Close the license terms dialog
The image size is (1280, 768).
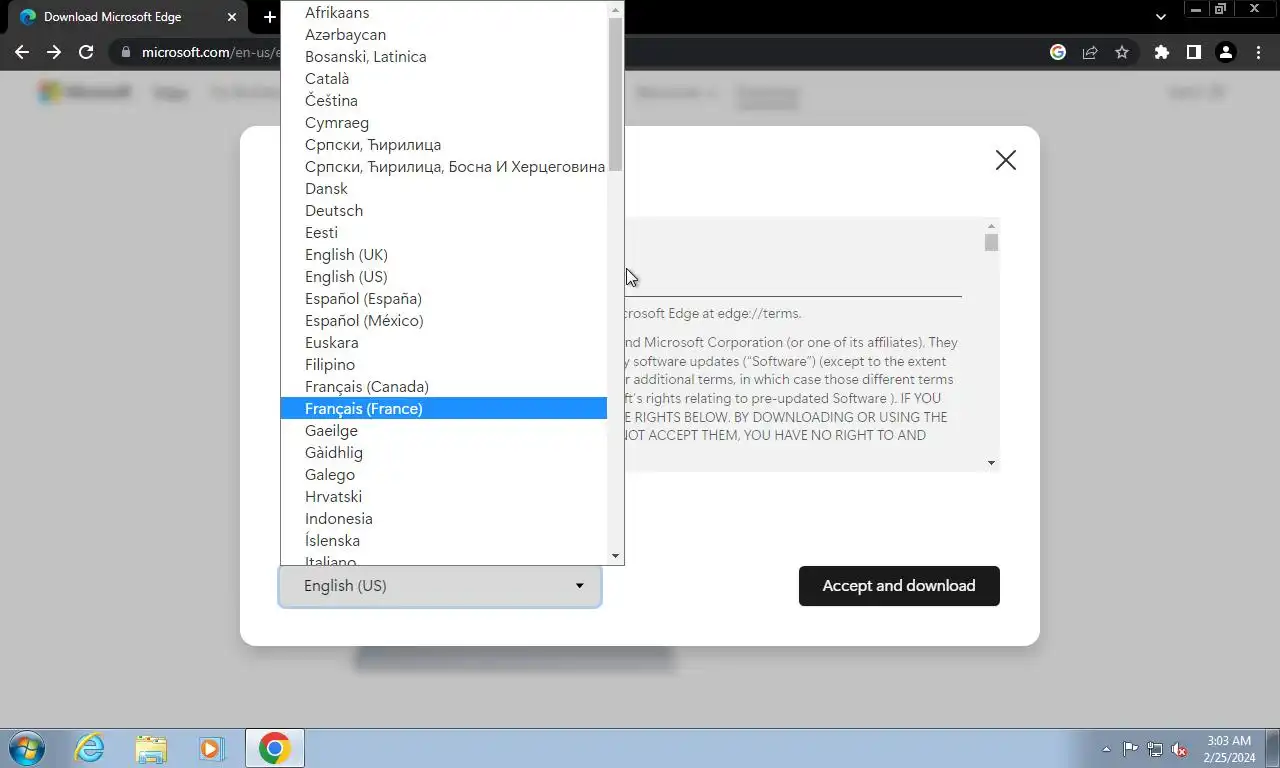(x=1006, y=160)
